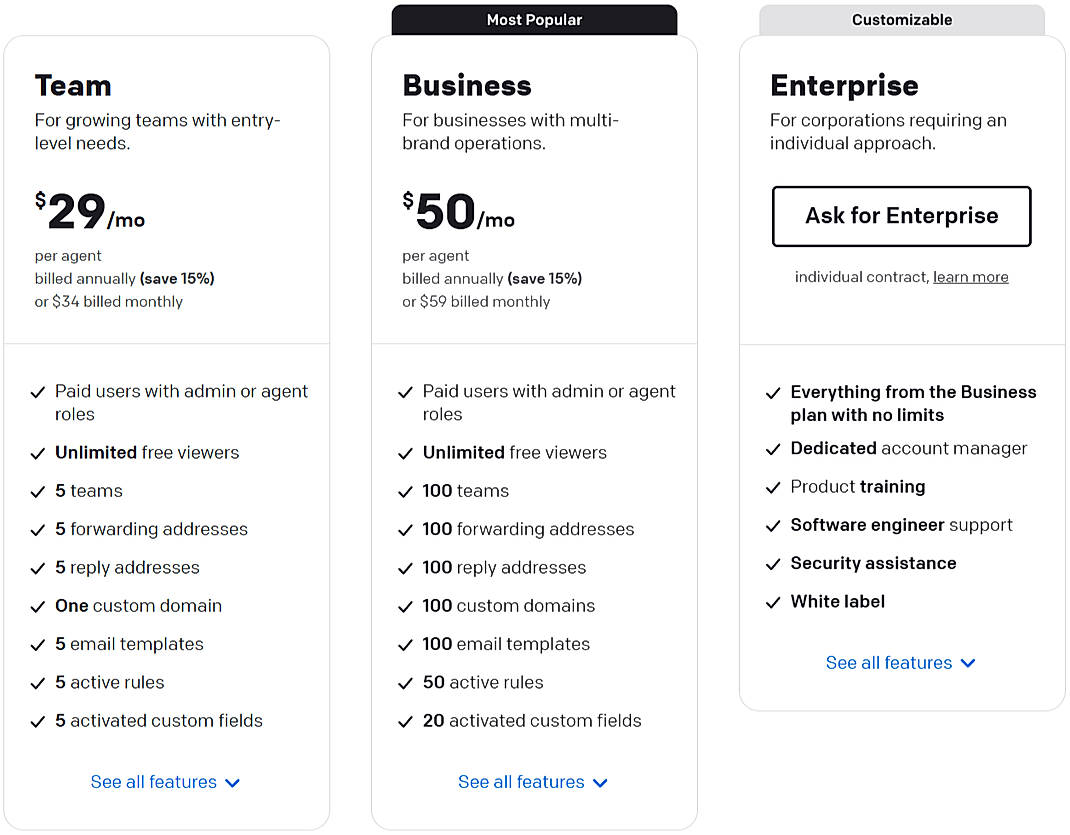This screenshot has height=835, width=1070.
Task: Click the checkmark beside White label feature
Action: [773, 602]
